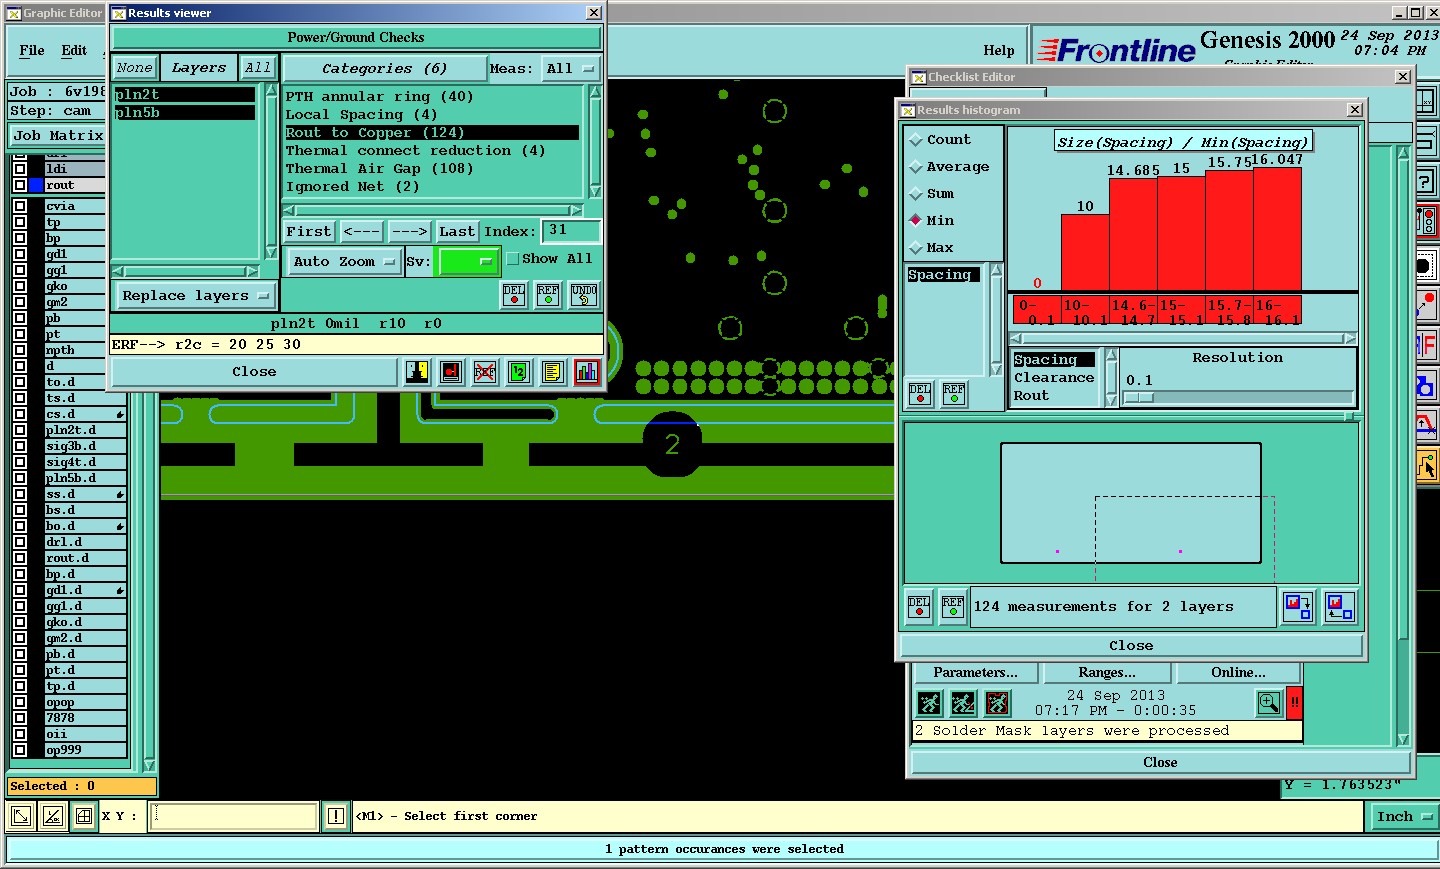
Task: Open the Replace layers dropdown
Action: tap(195, 296)
